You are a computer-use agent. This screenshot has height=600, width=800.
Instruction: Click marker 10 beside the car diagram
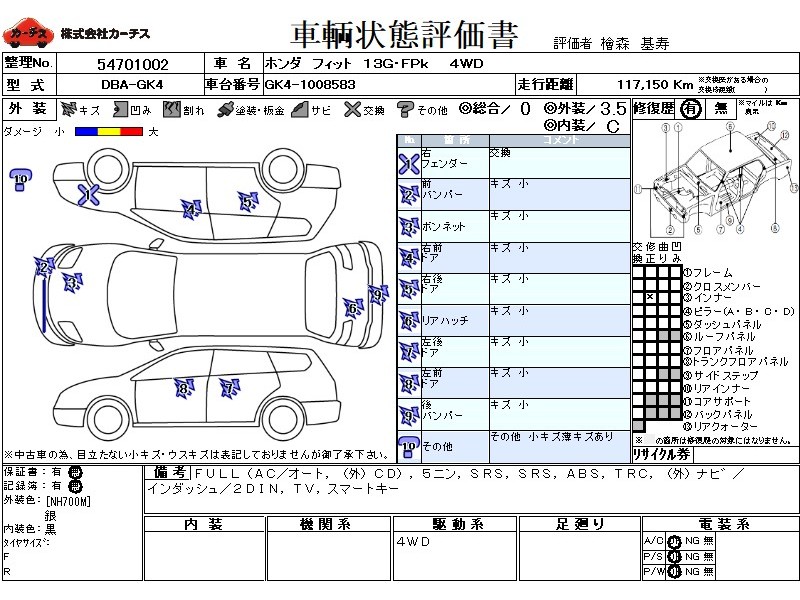click(20, 180)
